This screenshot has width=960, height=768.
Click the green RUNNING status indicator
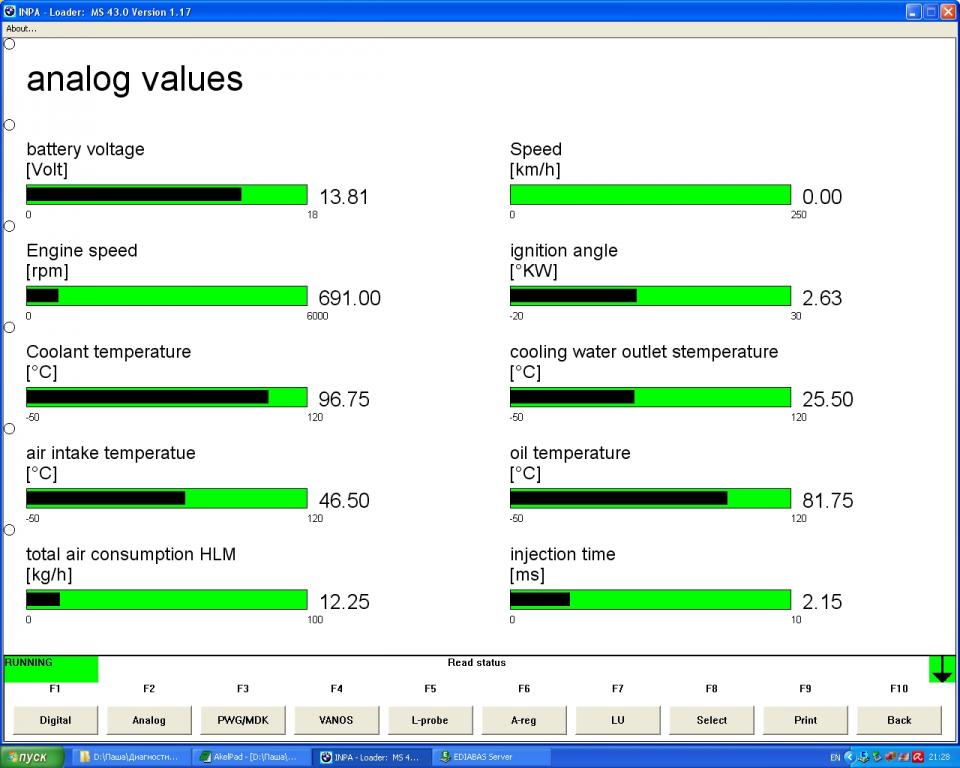click(51, 669)
